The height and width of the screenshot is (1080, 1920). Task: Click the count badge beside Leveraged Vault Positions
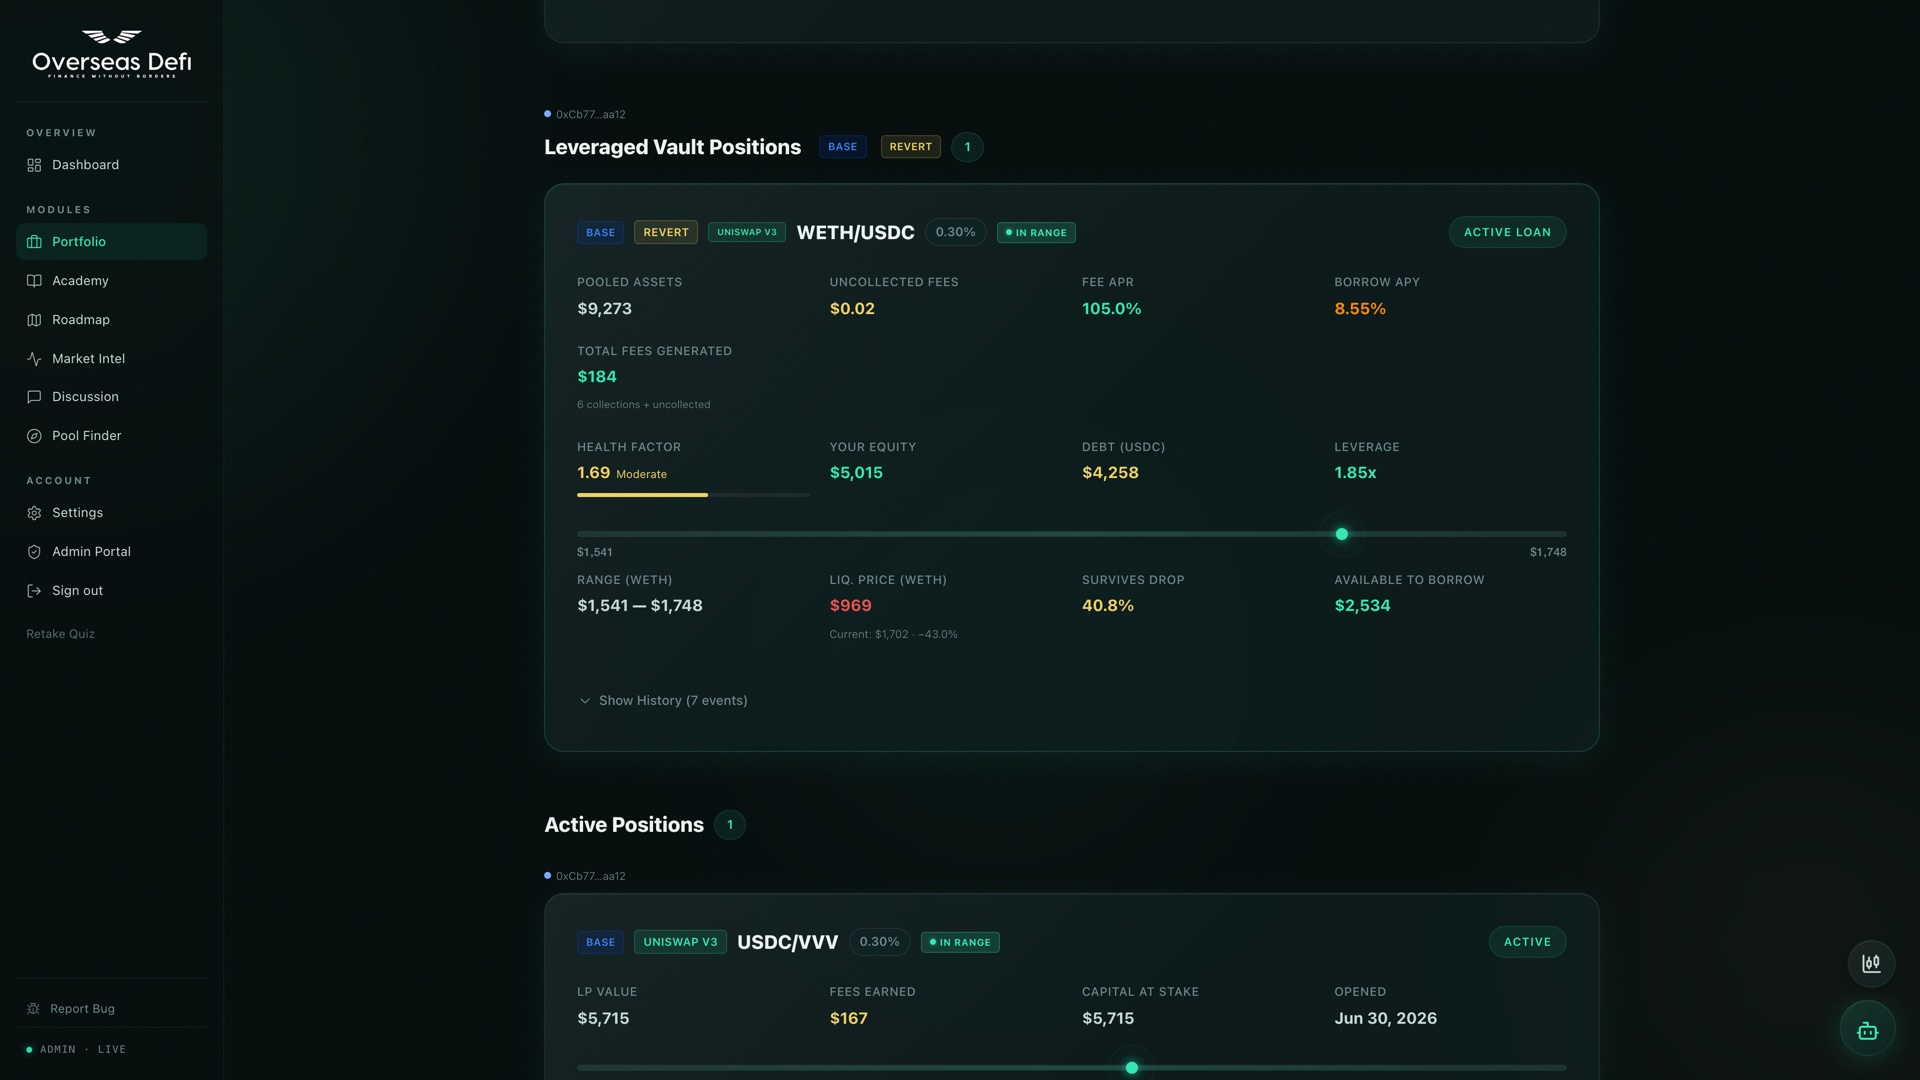967,147
